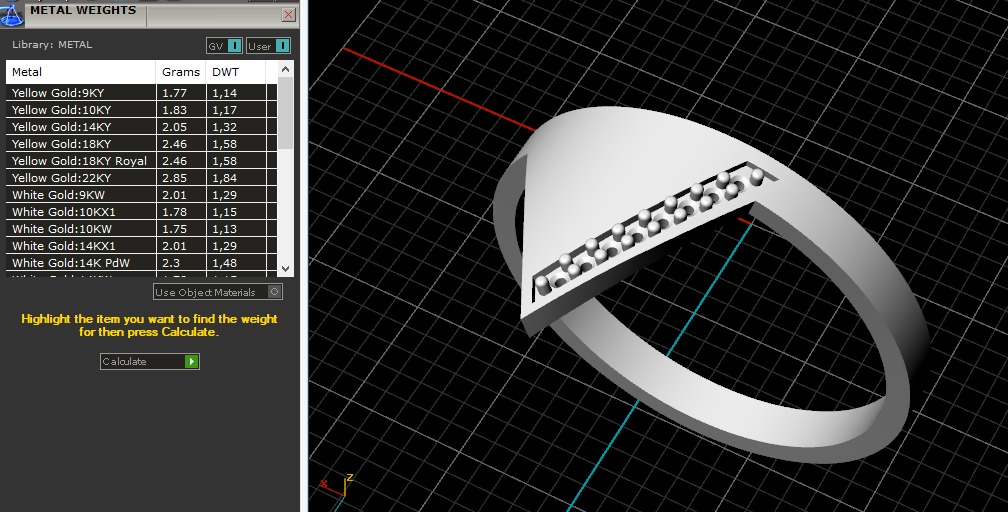
Task: Click the green arrow on Calculate
Action: [x=191, y=361]
